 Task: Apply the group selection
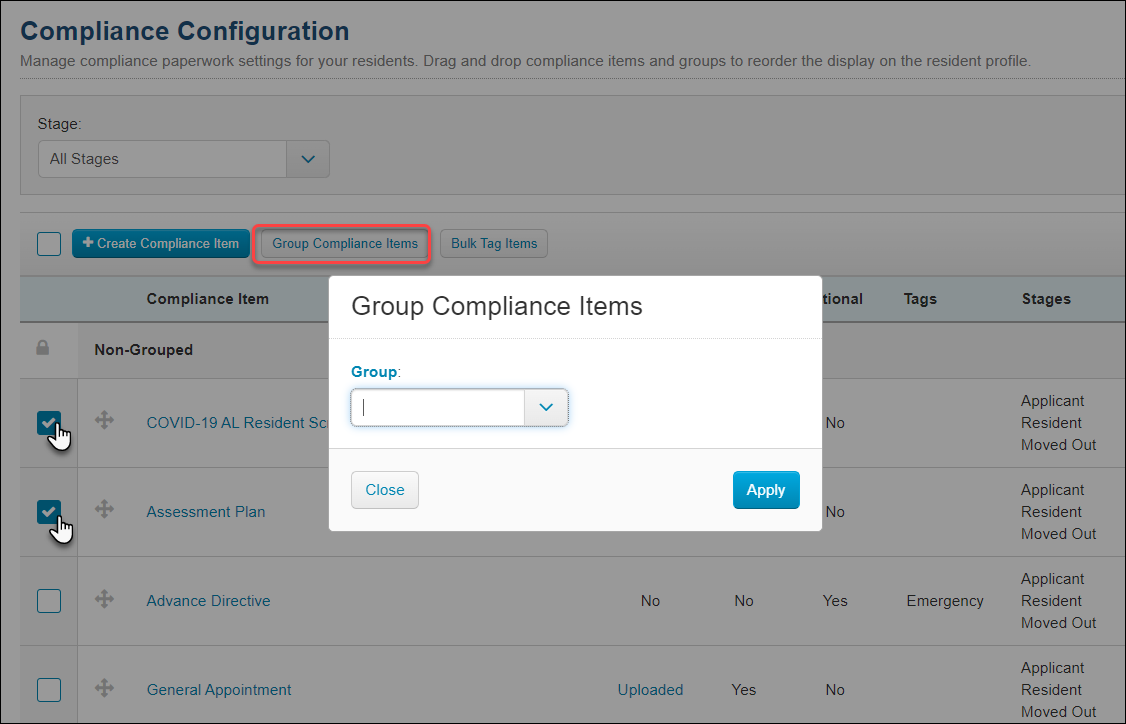click(766, 490)
